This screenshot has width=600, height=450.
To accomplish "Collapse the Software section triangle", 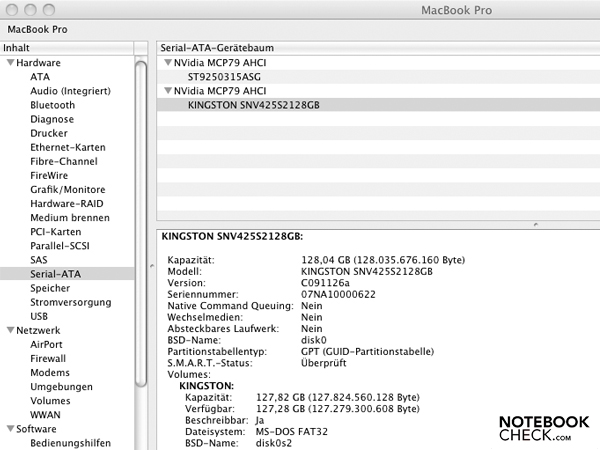I will (11, 429).
